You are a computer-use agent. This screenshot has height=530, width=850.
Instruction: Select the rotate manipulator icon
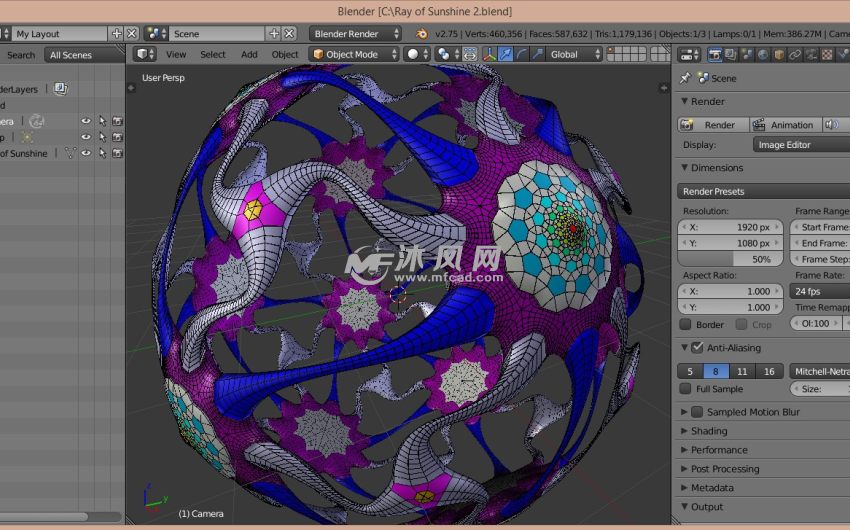(523, 54)
